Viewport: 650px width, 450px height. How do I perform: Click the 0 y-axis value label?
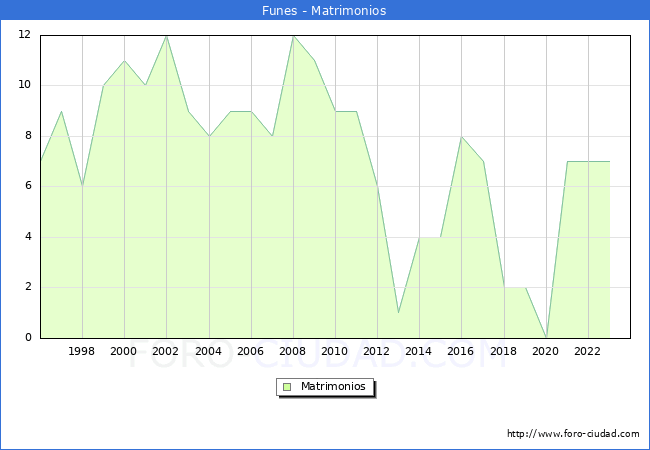point(28,338)
